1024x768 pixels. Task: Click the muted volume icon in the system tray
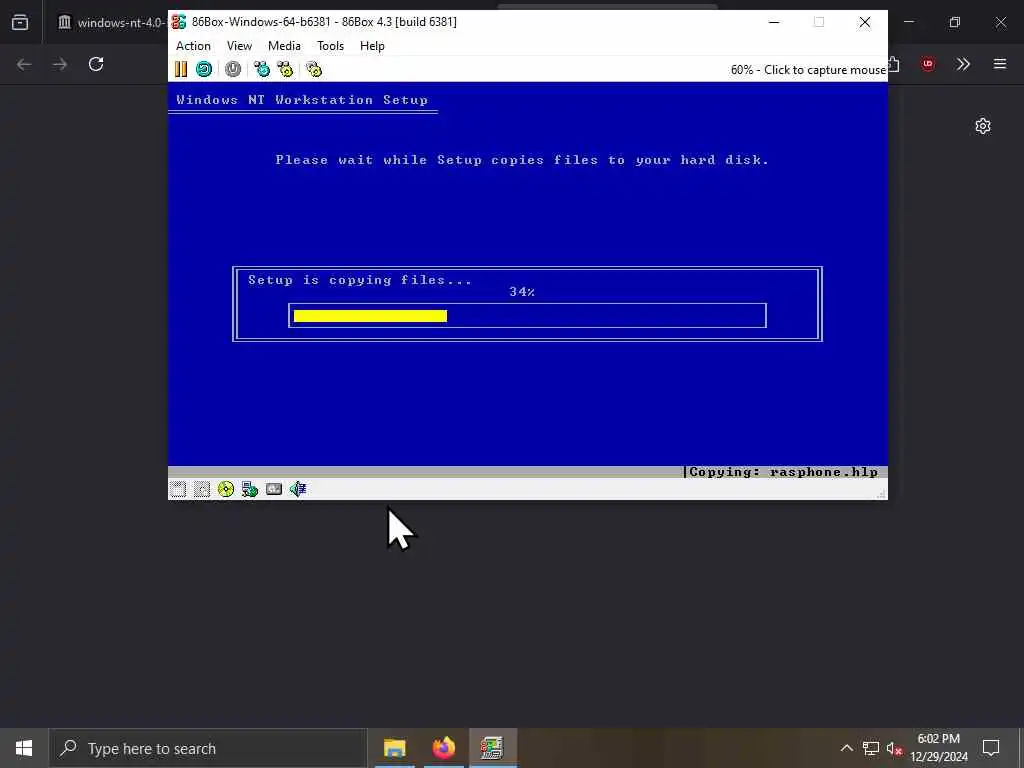pyautogui.click(x=895, y=748)
